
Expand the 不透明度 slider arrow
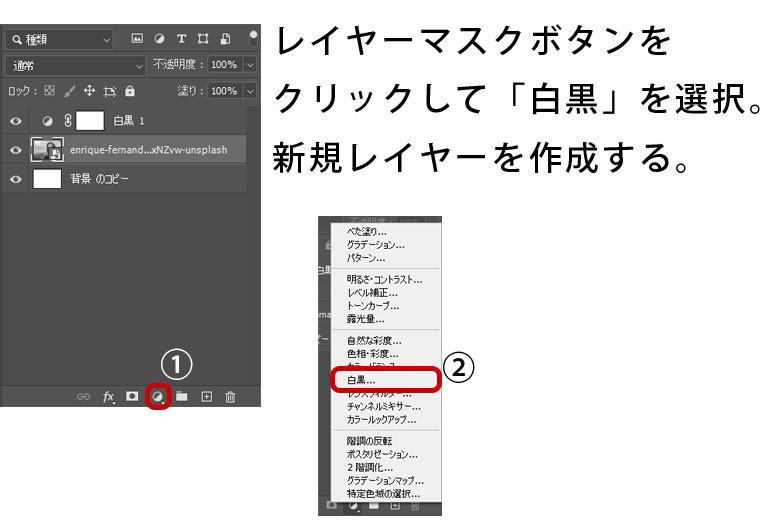click(x=250, y=64)
